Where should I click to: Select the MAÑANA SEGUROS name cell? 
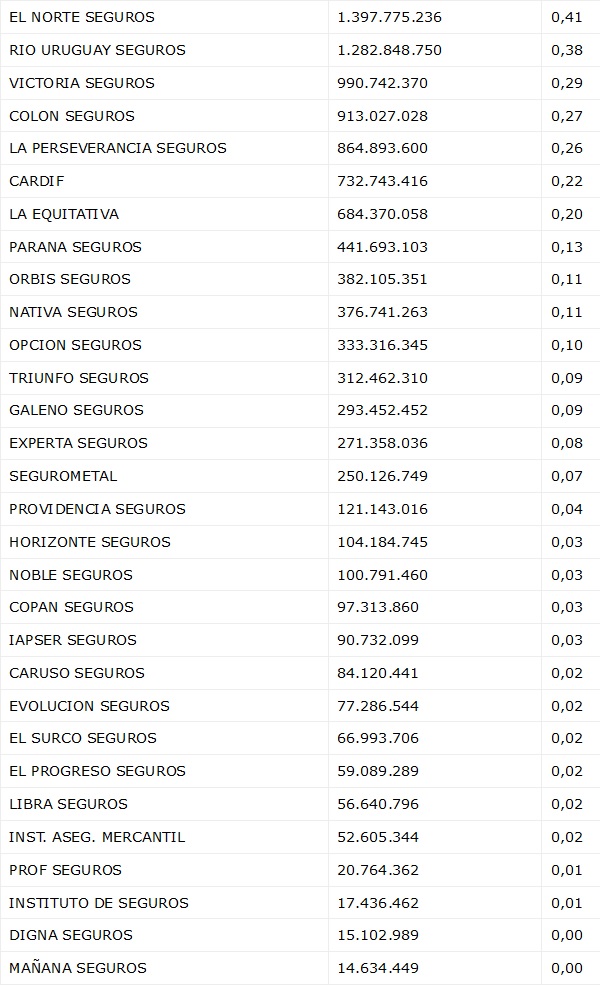tap(78, 968)
